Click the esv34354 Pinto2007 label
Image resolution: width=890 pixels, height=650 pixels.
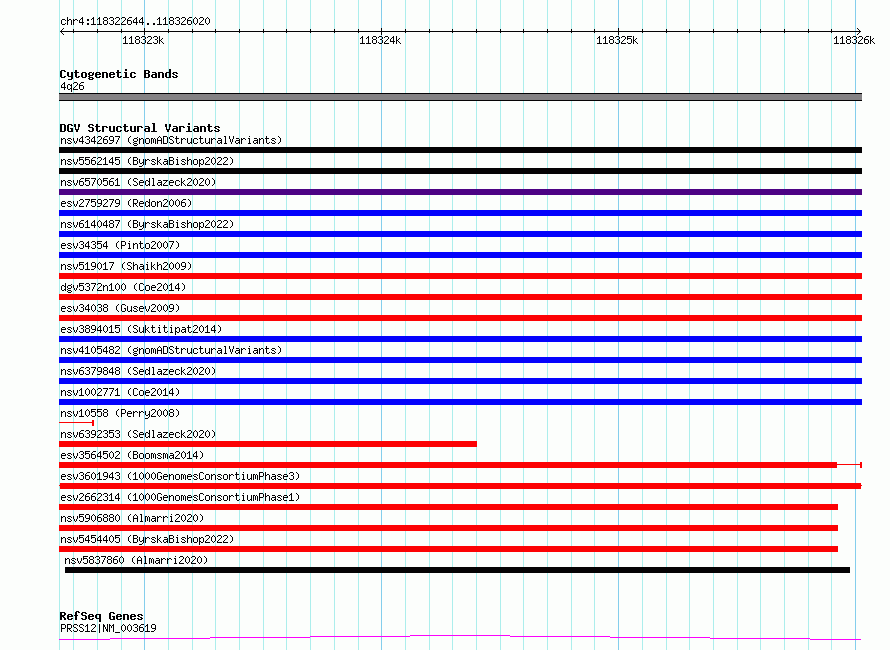click(x=120, y=245)
